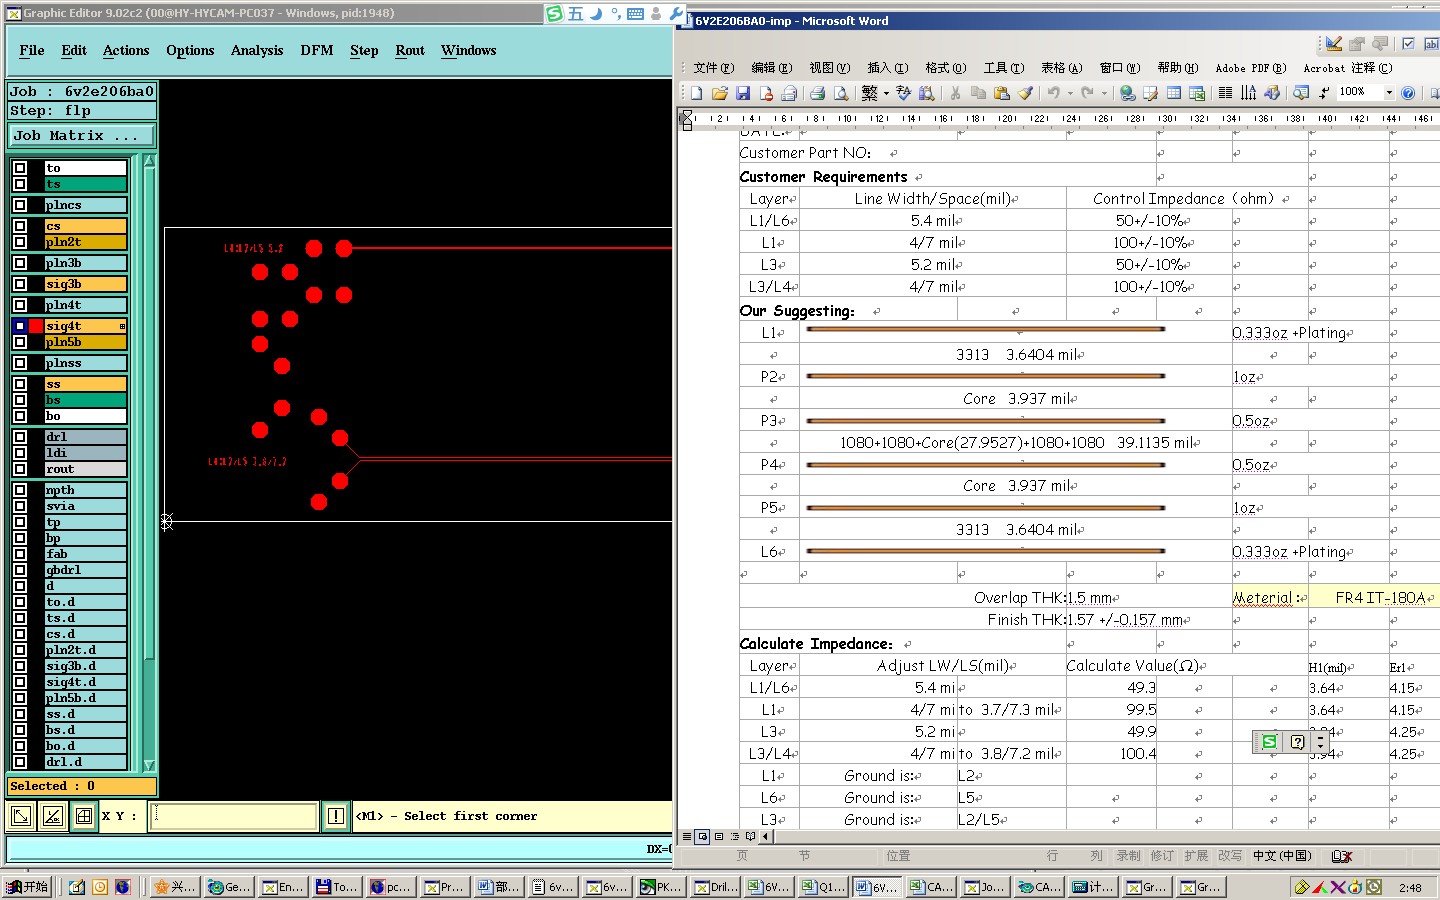Click the Undo arrow in Word toolbar
This screenshot has height=900, width=1440.
coord(1053,93)
